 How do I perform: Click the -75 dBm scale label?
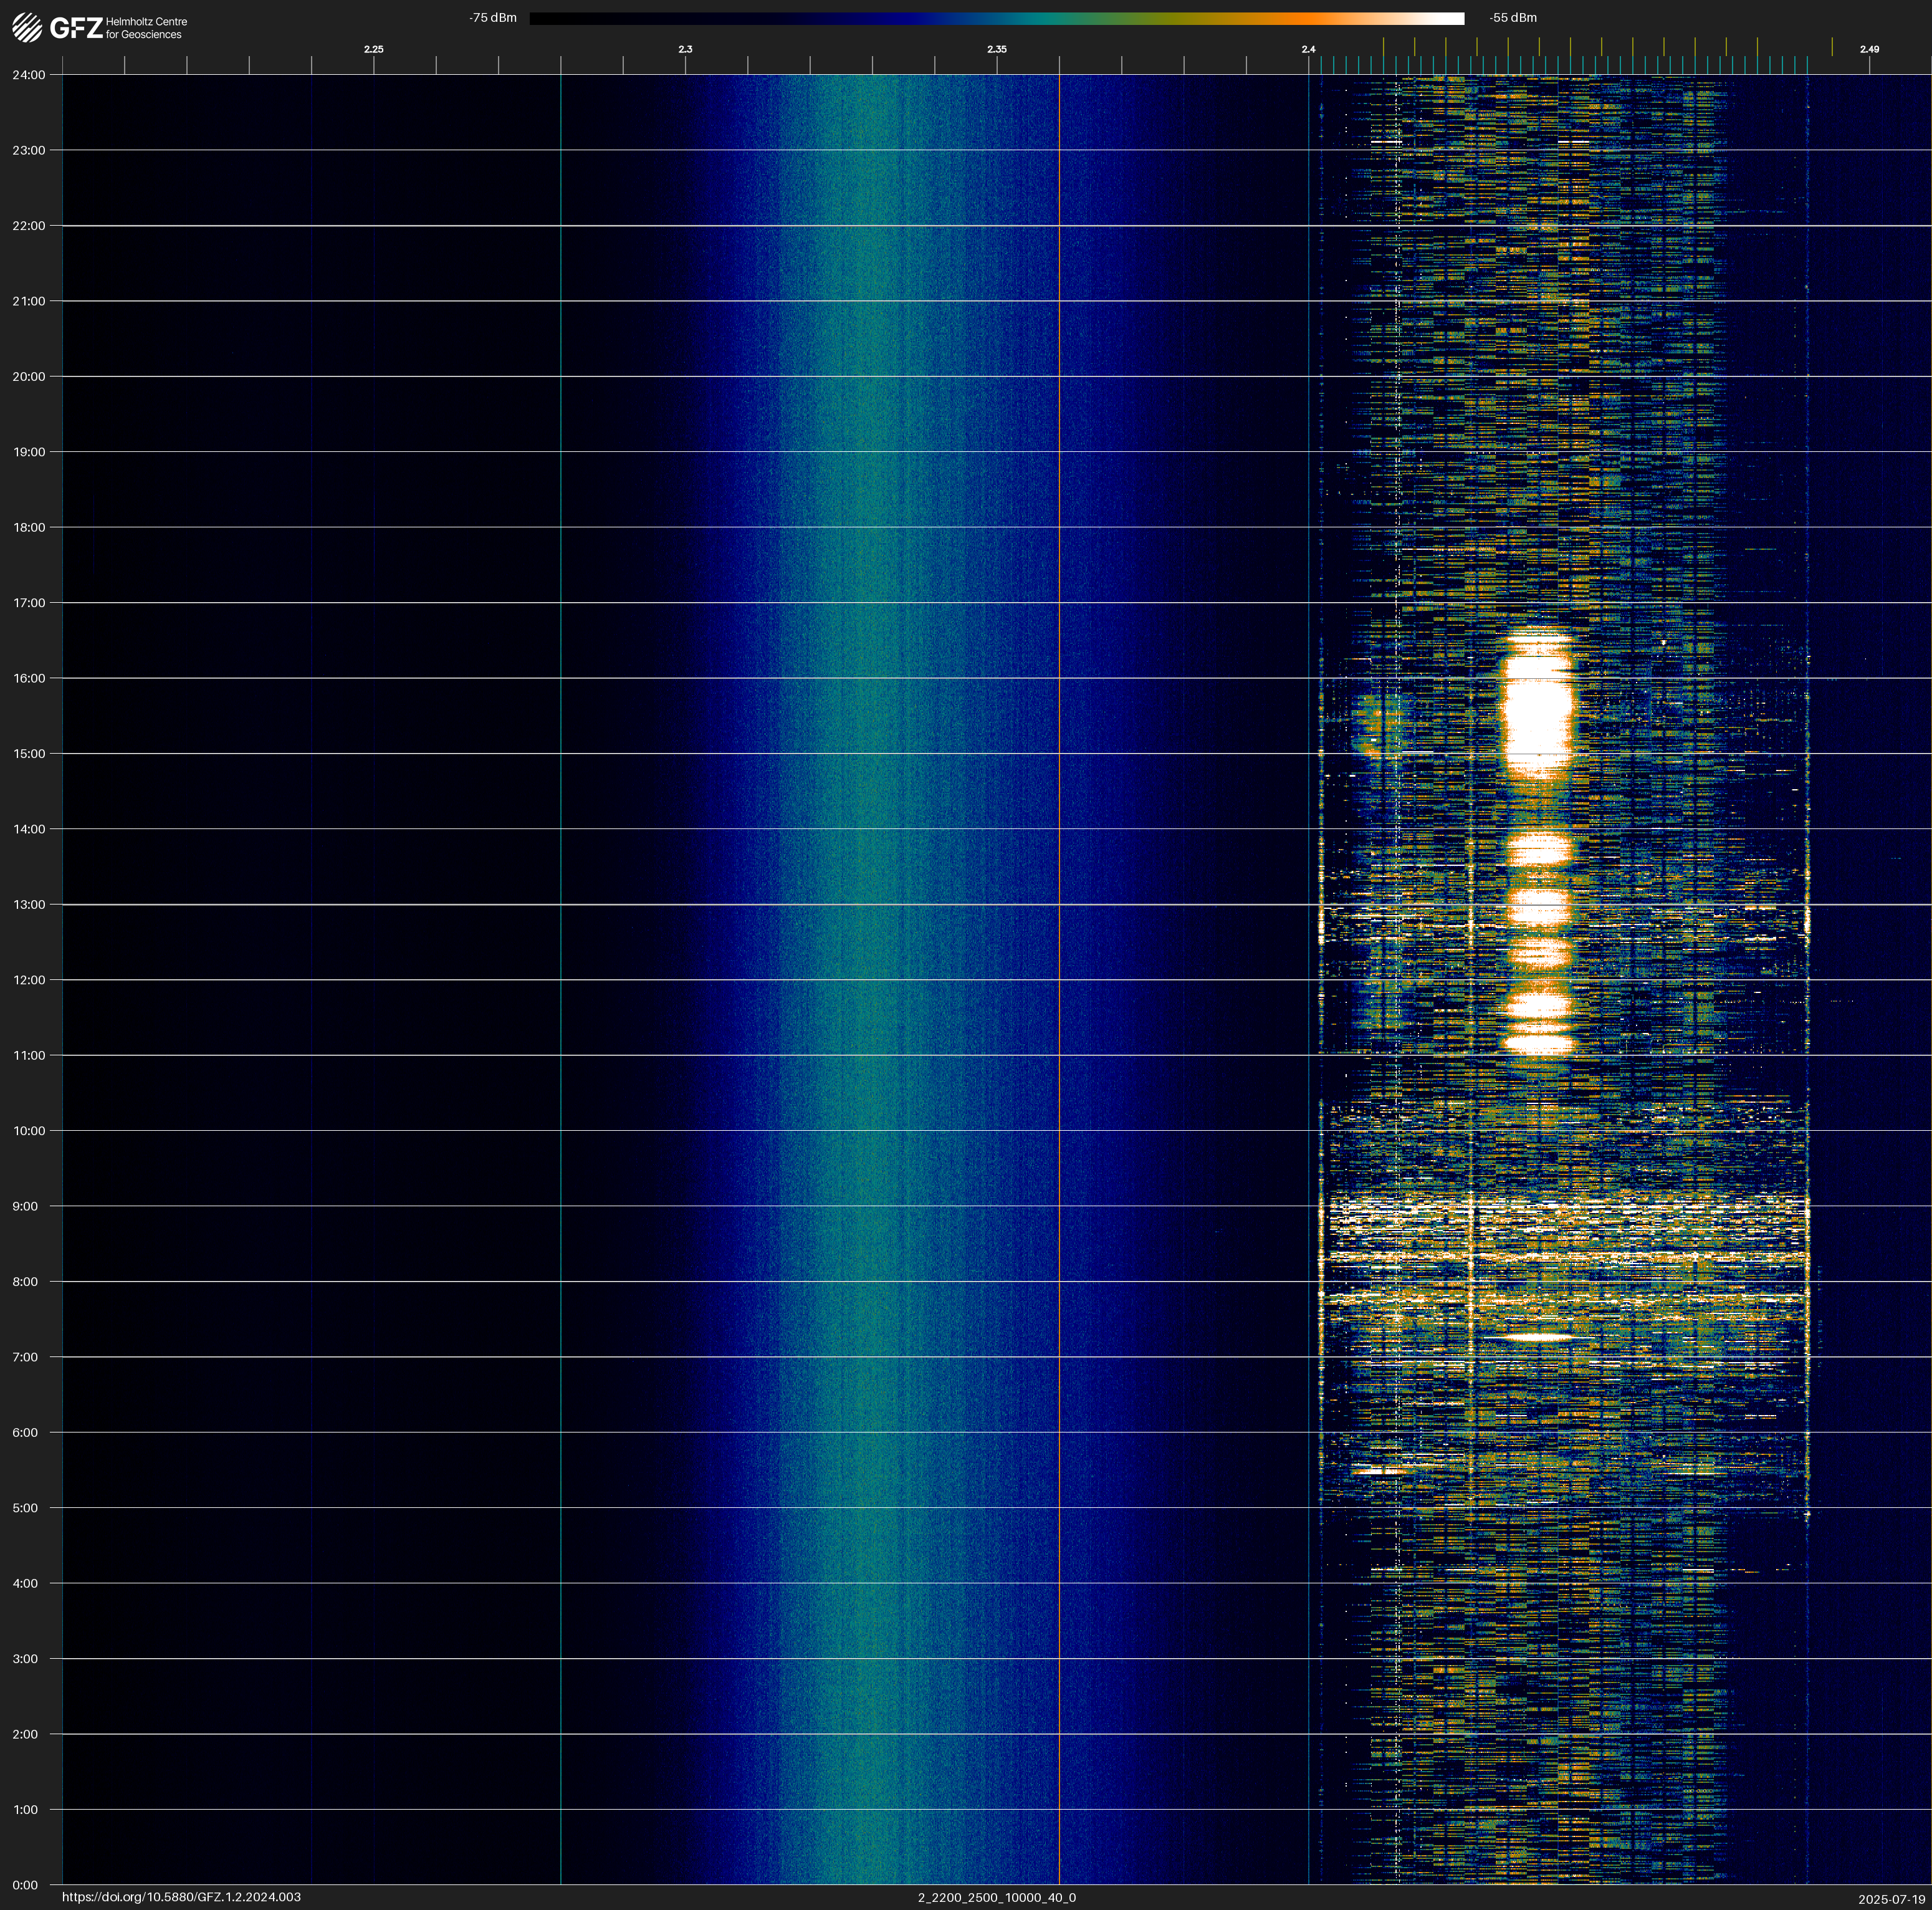pyautogui.click(x=493, y=18)
